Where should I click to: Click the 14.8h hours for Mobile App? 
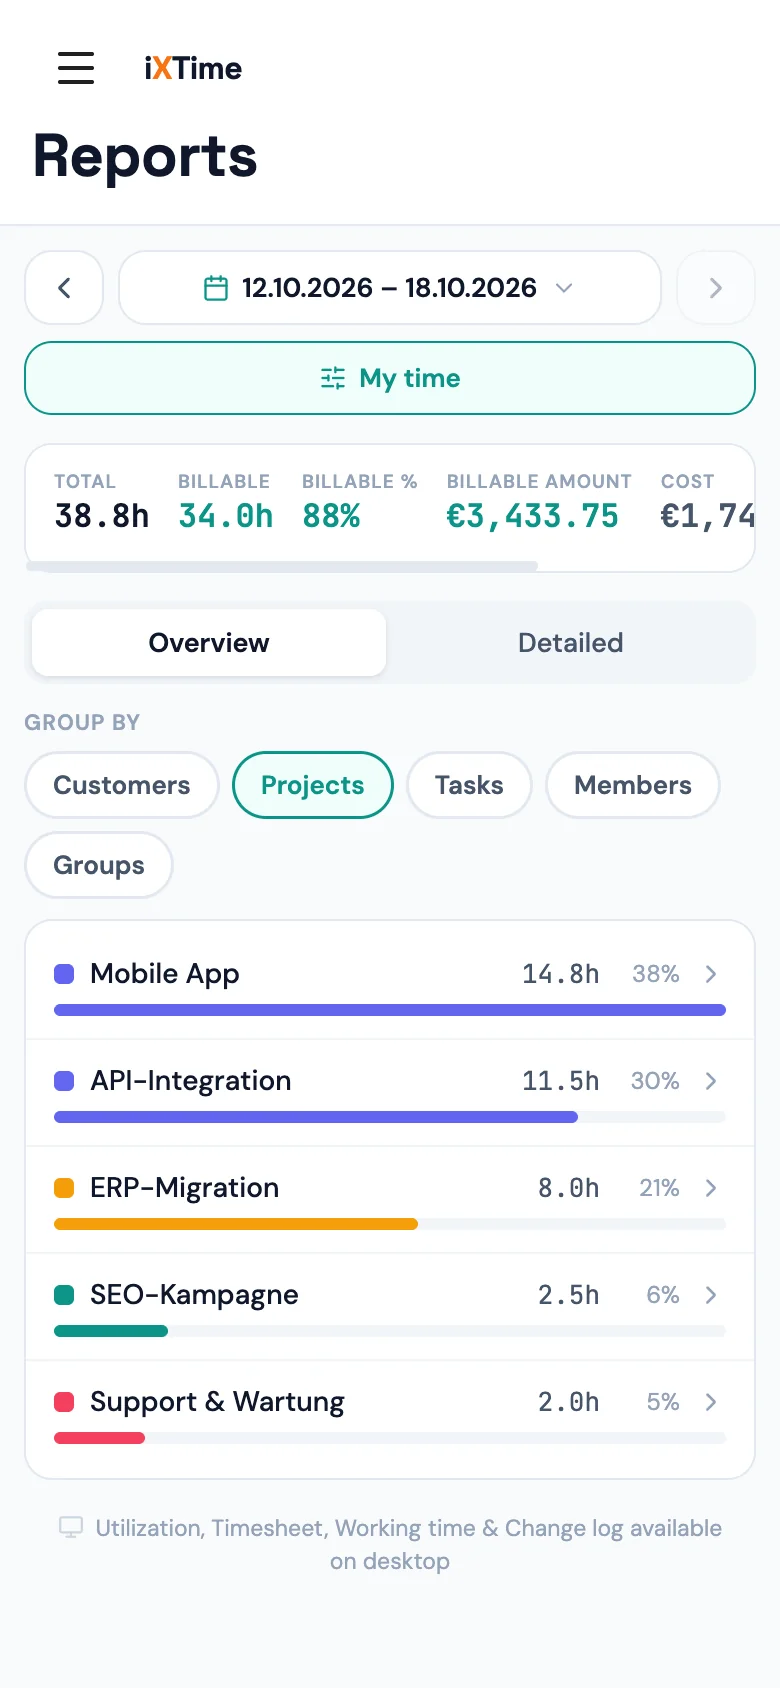(561, 974)
